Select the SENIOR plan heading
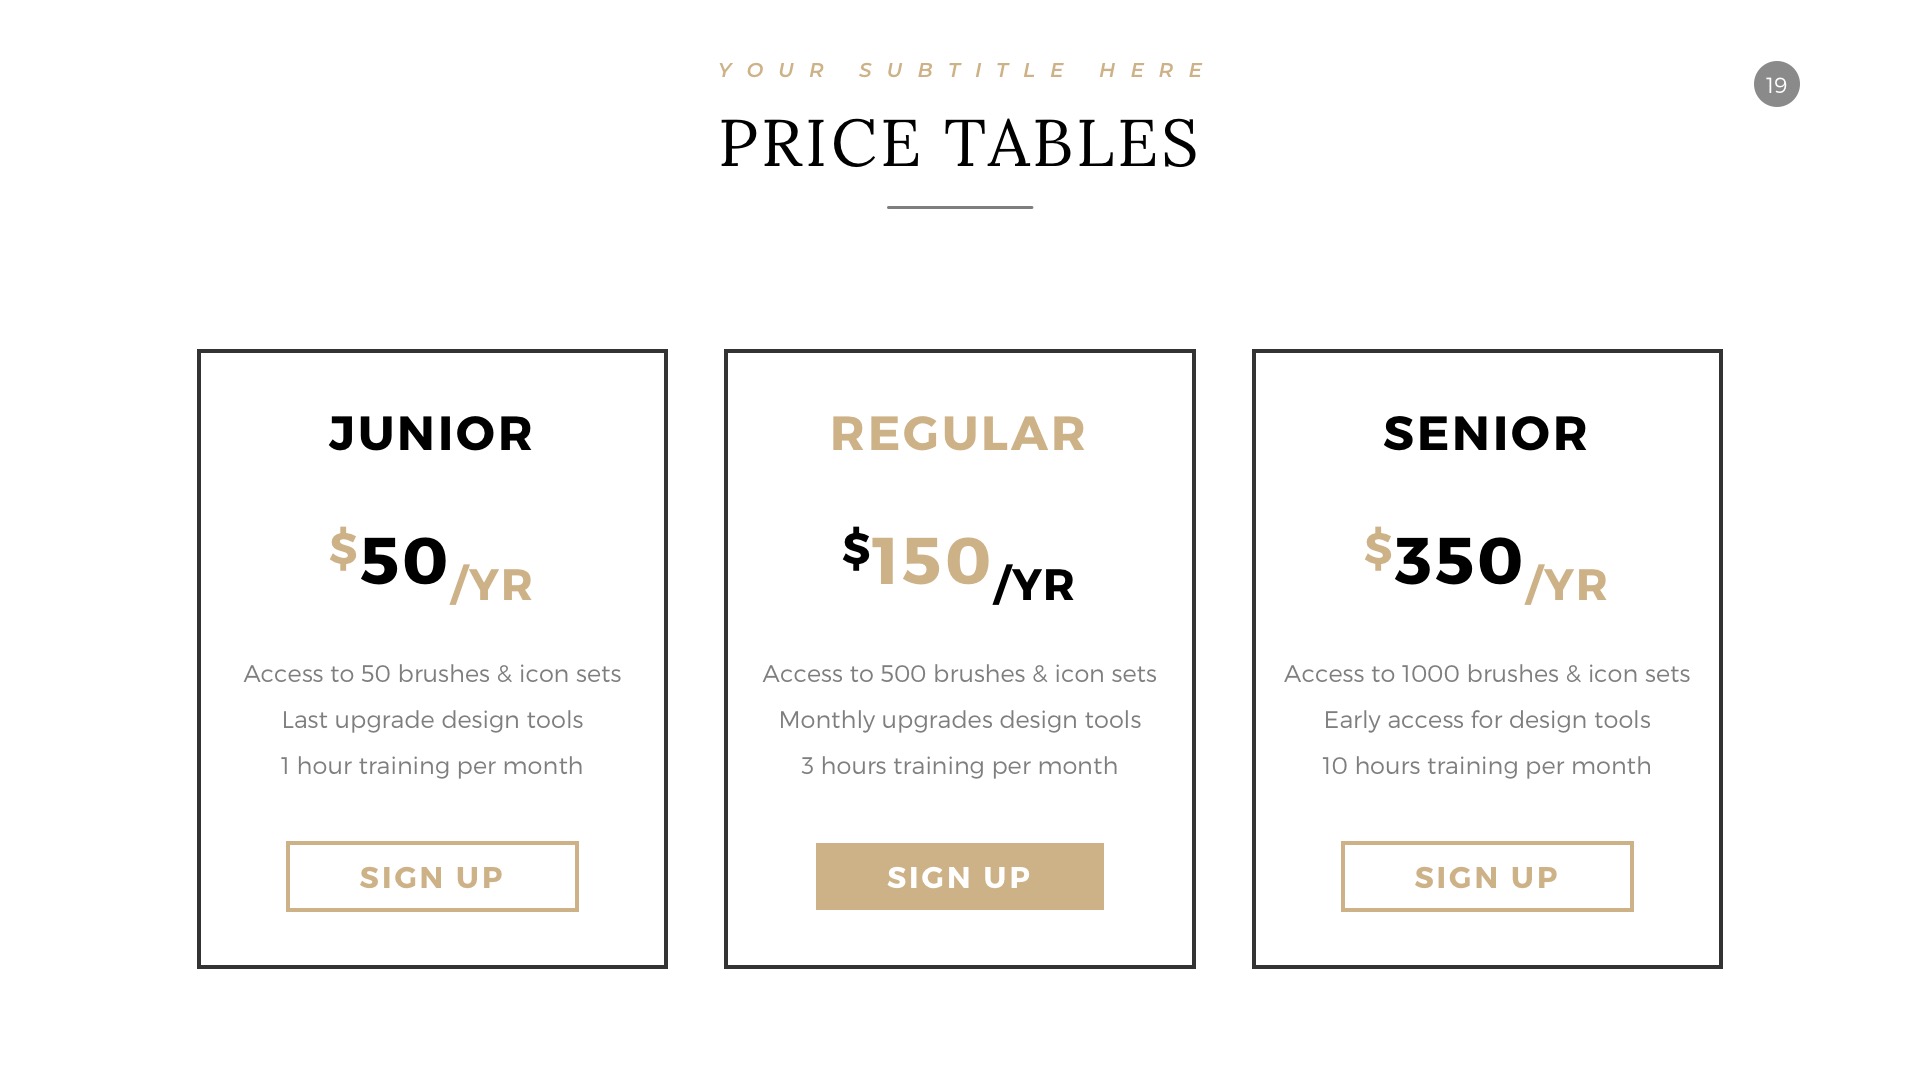 tap(1486, 434)
